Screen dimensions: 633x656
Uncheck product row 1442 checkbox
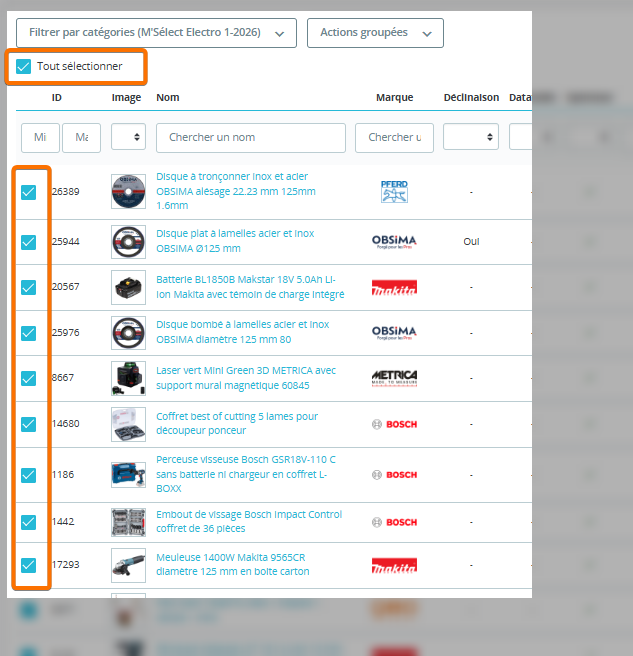pos(28,522)
